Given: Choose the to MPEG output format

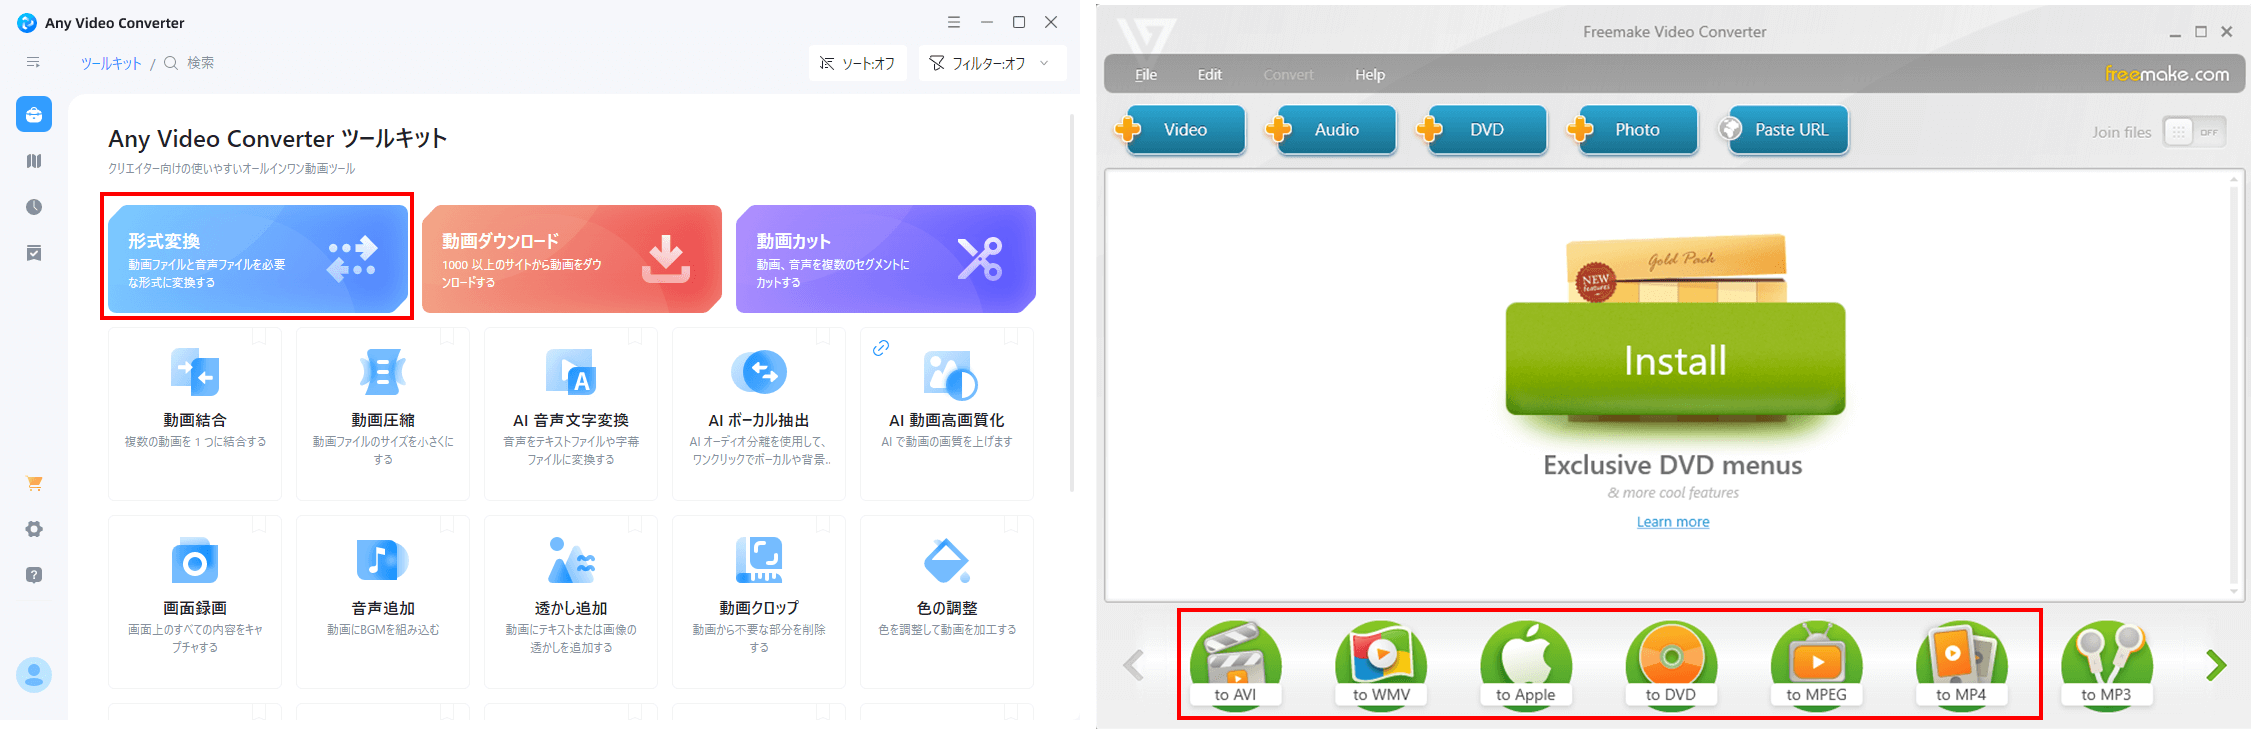Looking at the screenshot, I should (x=1817, y=665).
